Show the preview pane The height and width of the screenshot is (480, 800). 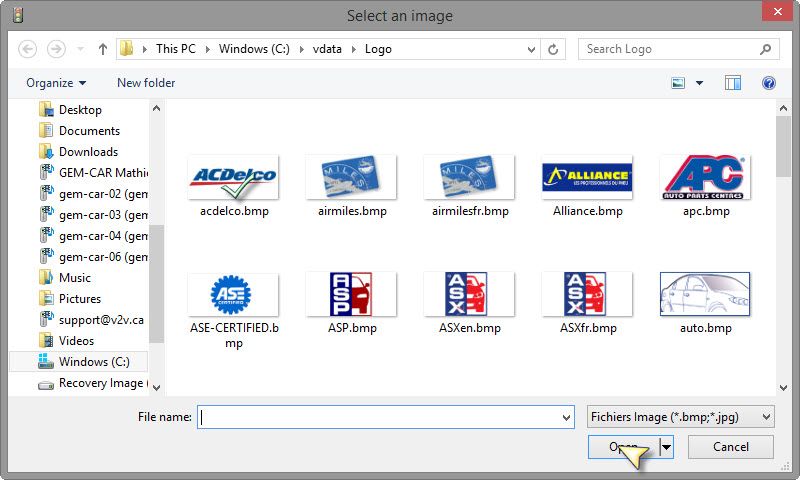pos(733,83)
